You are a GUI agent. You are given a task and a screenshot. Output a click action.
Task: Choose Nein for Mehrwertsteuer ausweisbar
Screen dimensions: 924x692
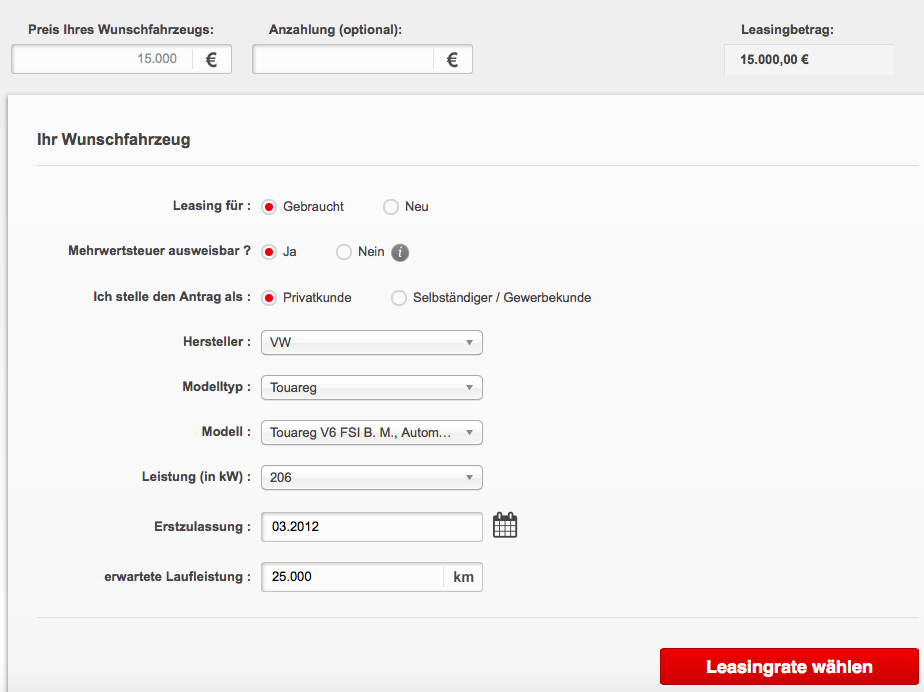point(344,252)
